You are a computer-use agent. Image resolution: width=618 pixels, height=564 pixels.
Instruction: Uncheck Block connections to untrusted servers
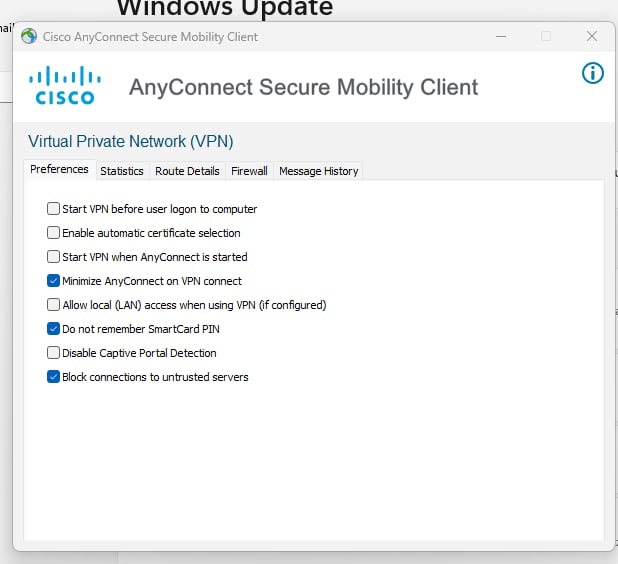click(53, 377)
